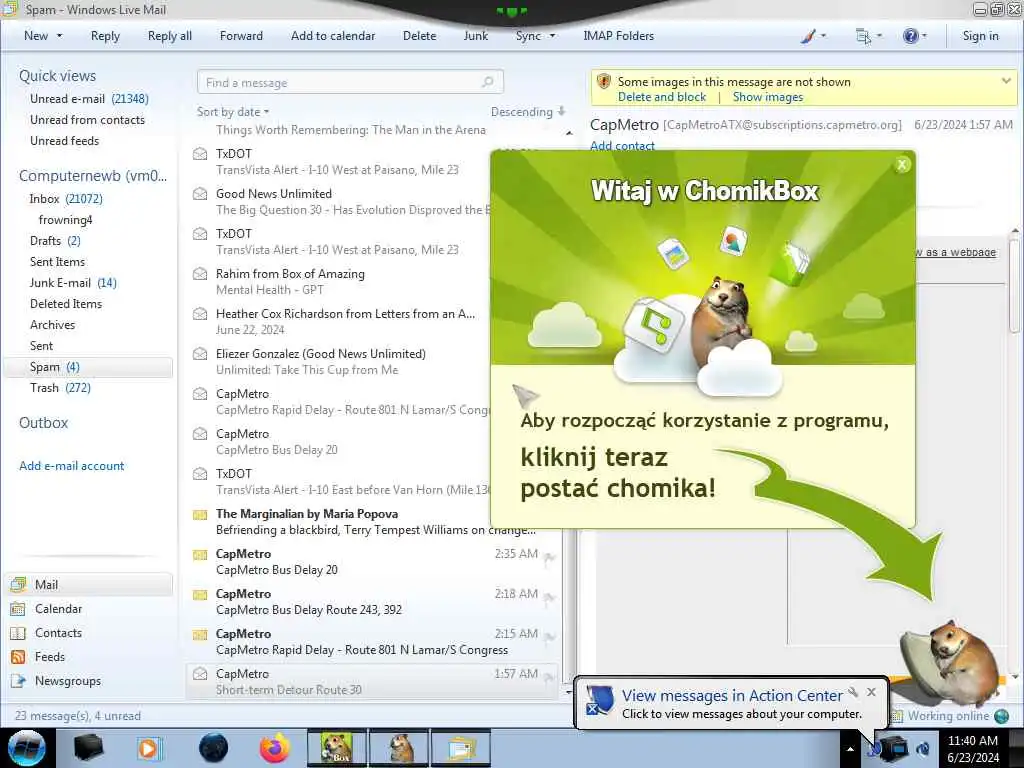Click the shield icon in the images warning bar
This screenshot has height=768, width=1024.
pyautogui.click(x=604, y=82)
